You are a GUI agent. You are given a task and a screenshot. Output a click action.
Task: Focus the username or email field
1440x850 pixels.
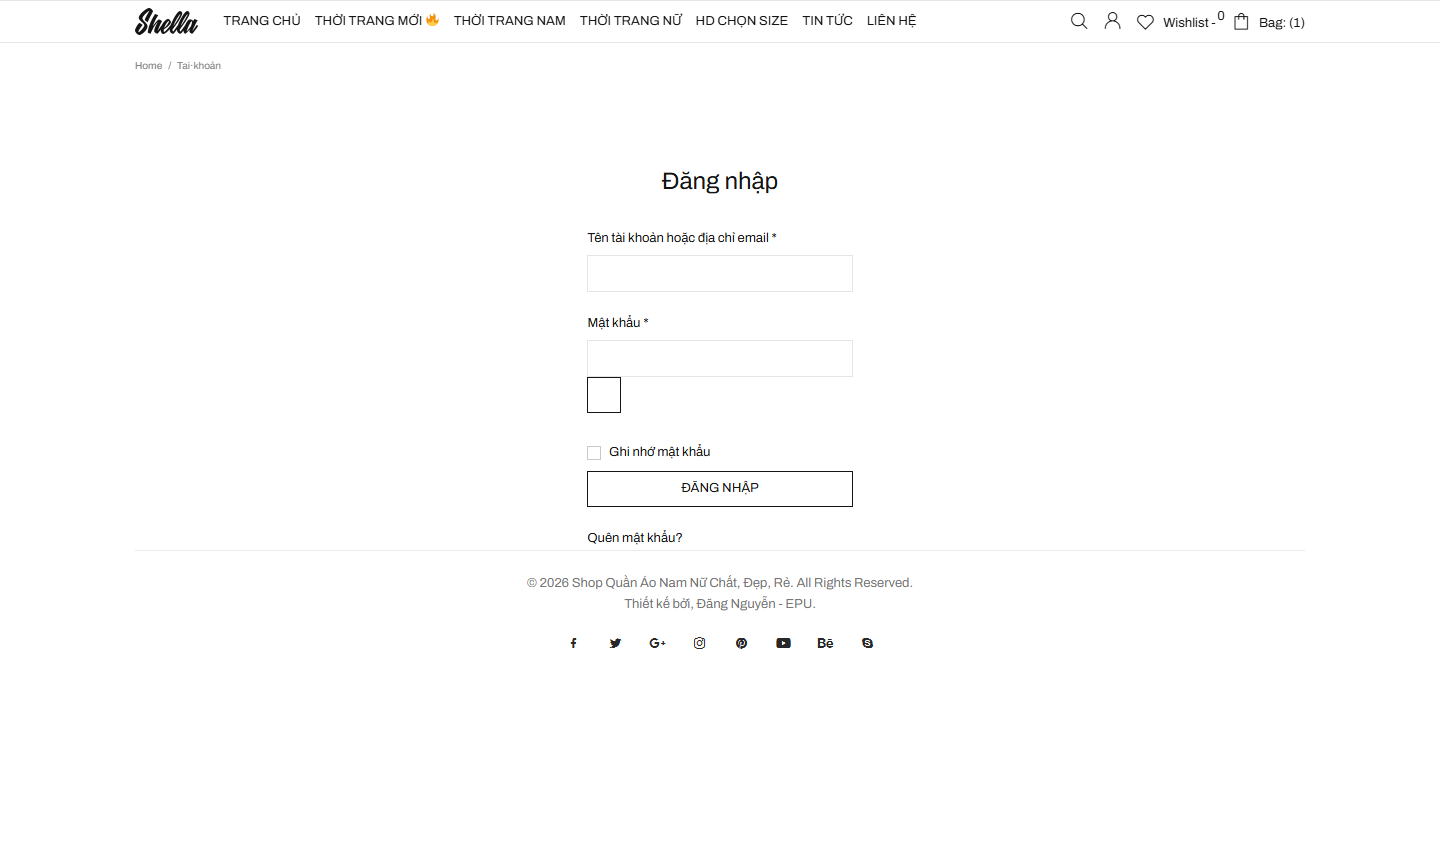[x=720, y=274]
